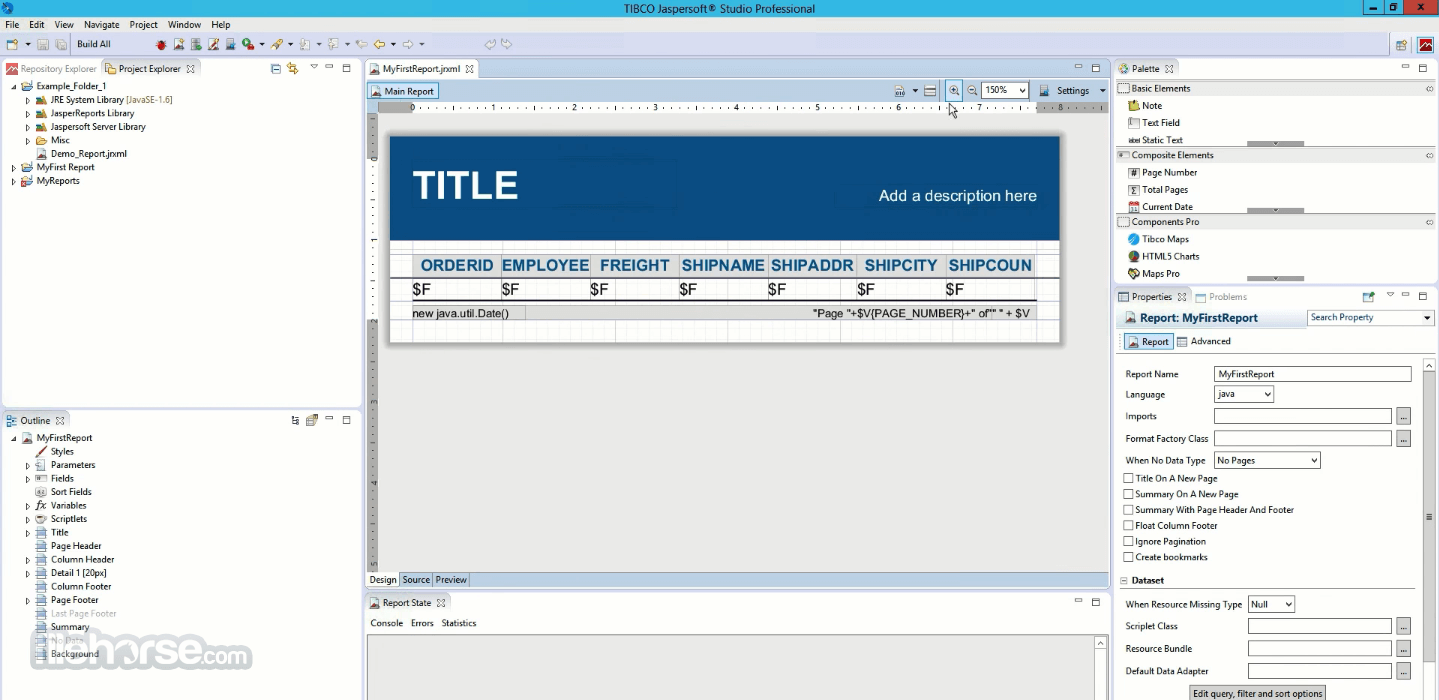The width and height of the screenshot is (1439, 700).
Task: Open the Project menu
Action: (x=144, y=24)
